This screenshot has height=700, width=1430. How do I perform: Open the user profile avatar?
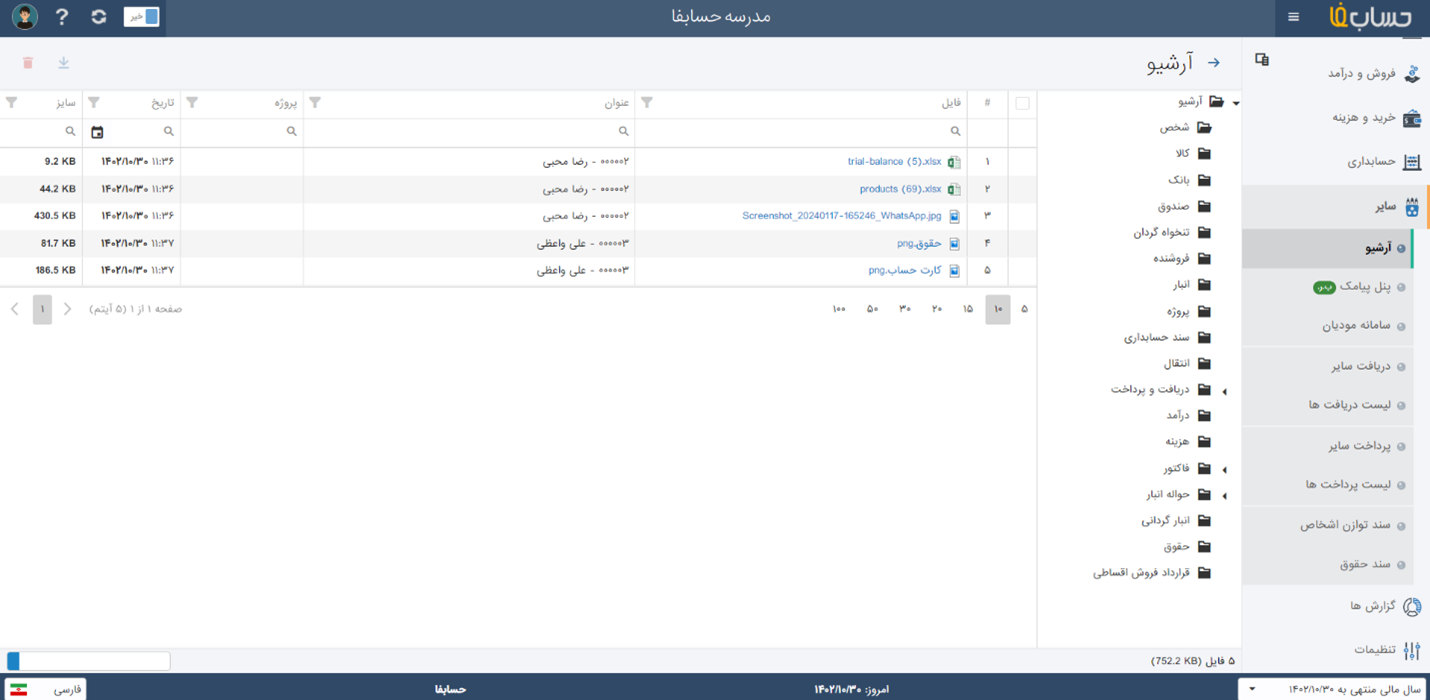tap(24, 17)
